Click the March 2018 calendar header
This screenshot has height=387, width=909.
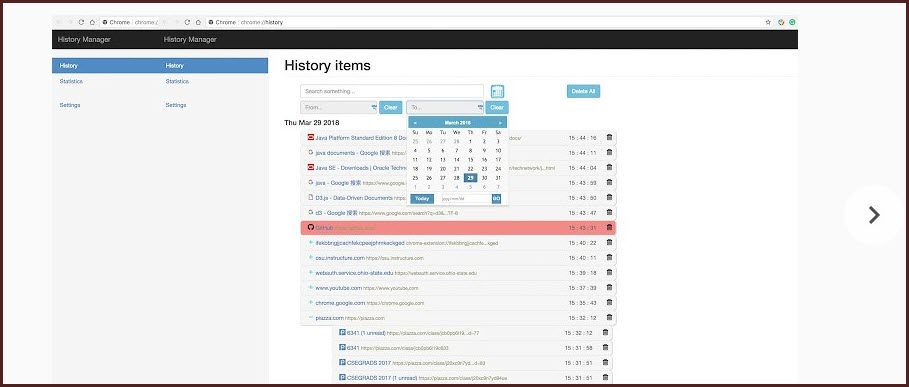[457, 123]
